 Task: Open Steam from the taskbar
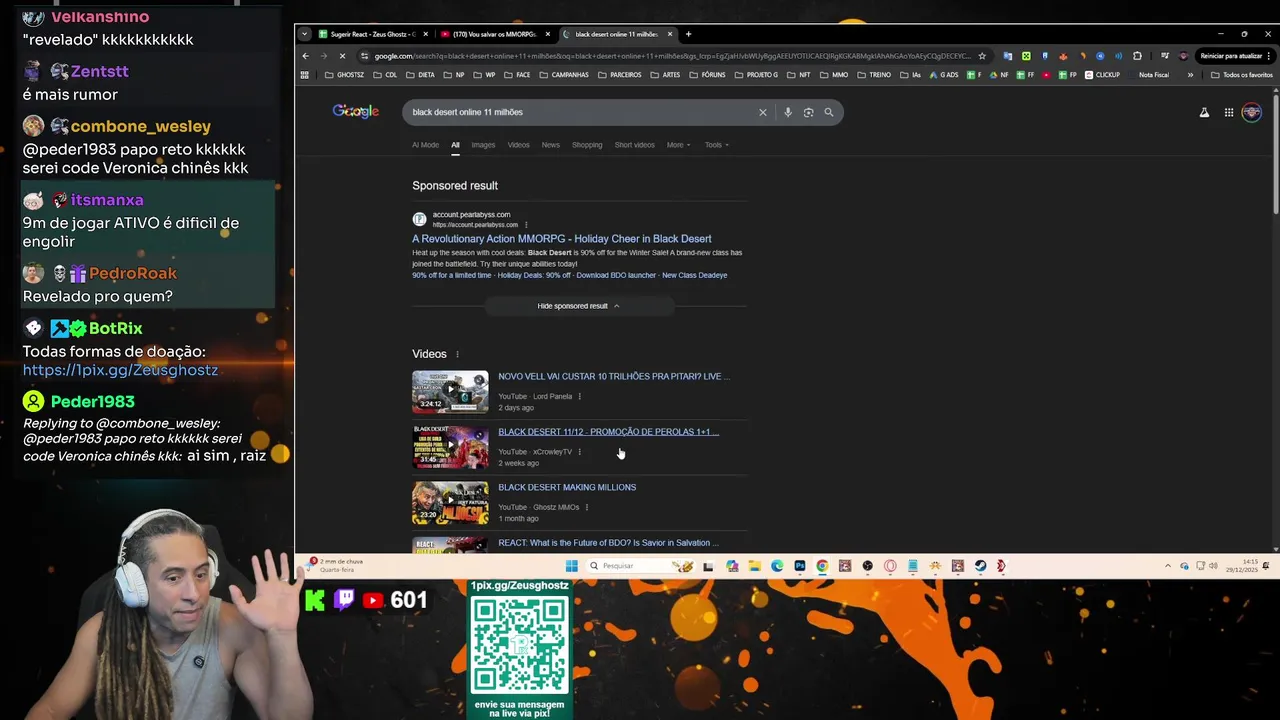pos(980,566)
